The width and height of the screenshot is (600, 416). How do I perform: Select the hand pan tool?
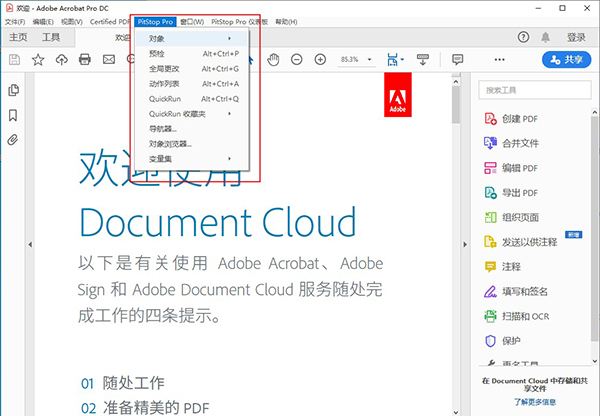(x=275, y=59)
